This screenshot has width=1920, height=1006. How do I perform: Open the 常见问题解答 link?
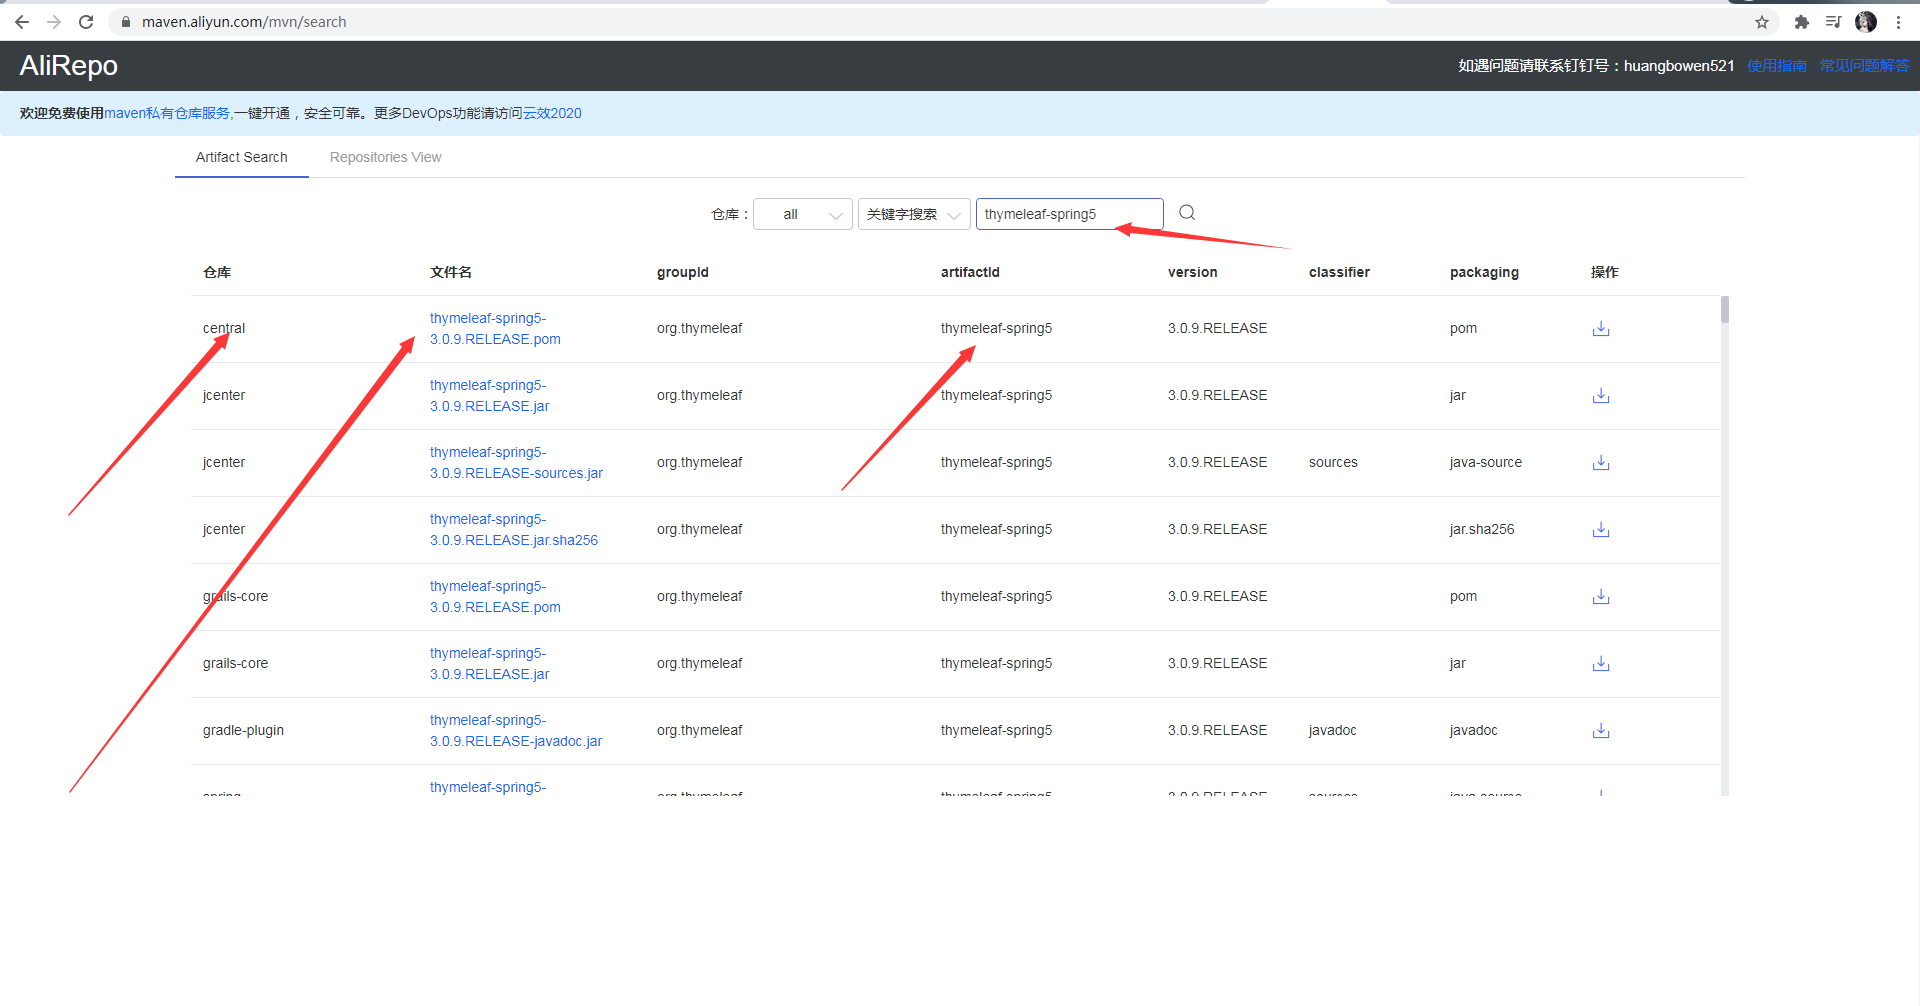[1865, 66]
